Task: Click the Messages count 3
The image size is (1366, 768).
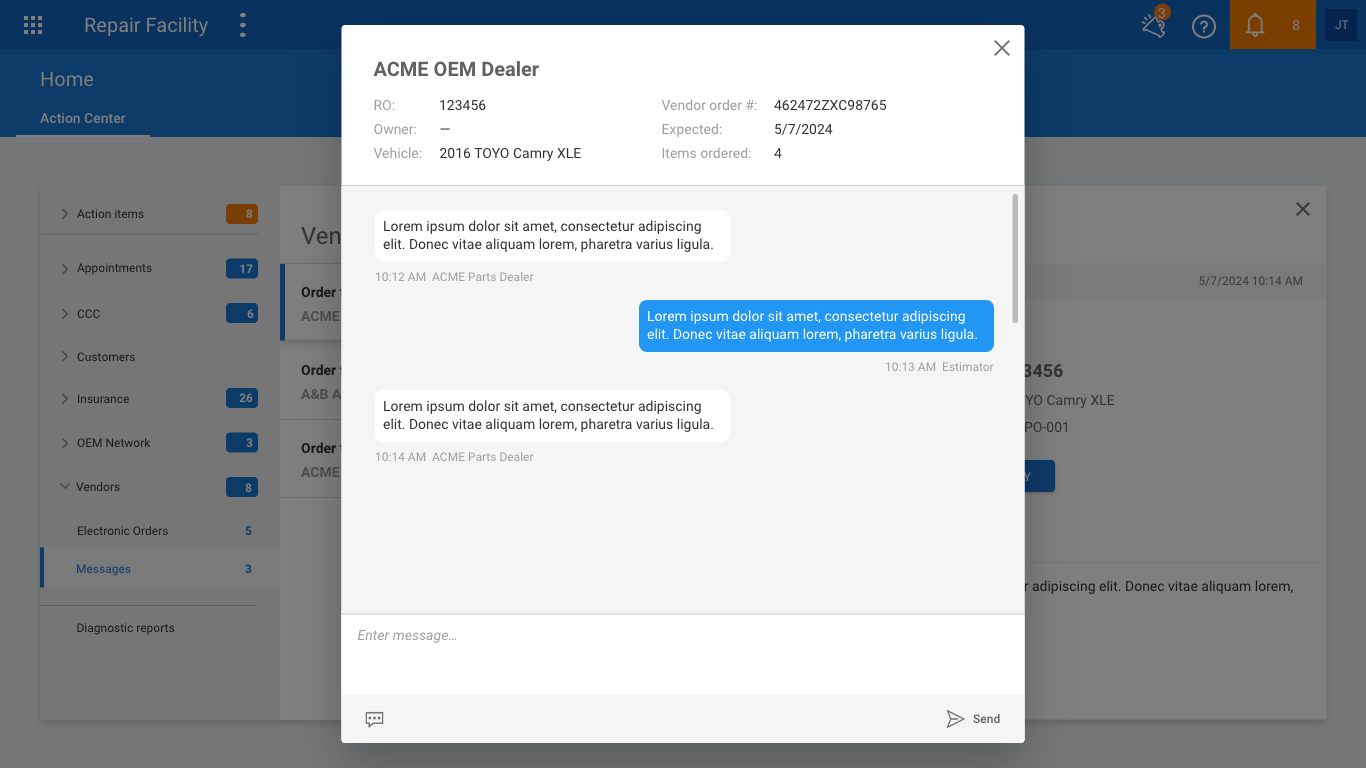Action: pyautogui.click(x=248, y=569)
